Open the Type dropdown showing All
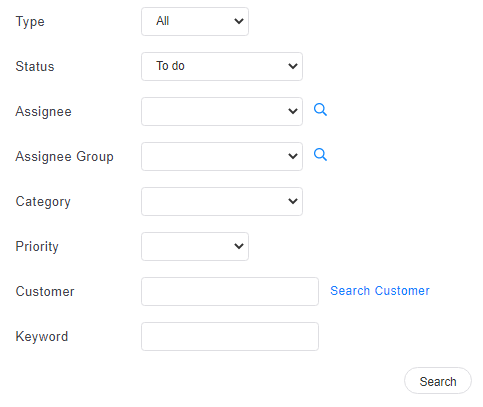Image resolution: width=483 pixels, height=407 pixels. 195,21
